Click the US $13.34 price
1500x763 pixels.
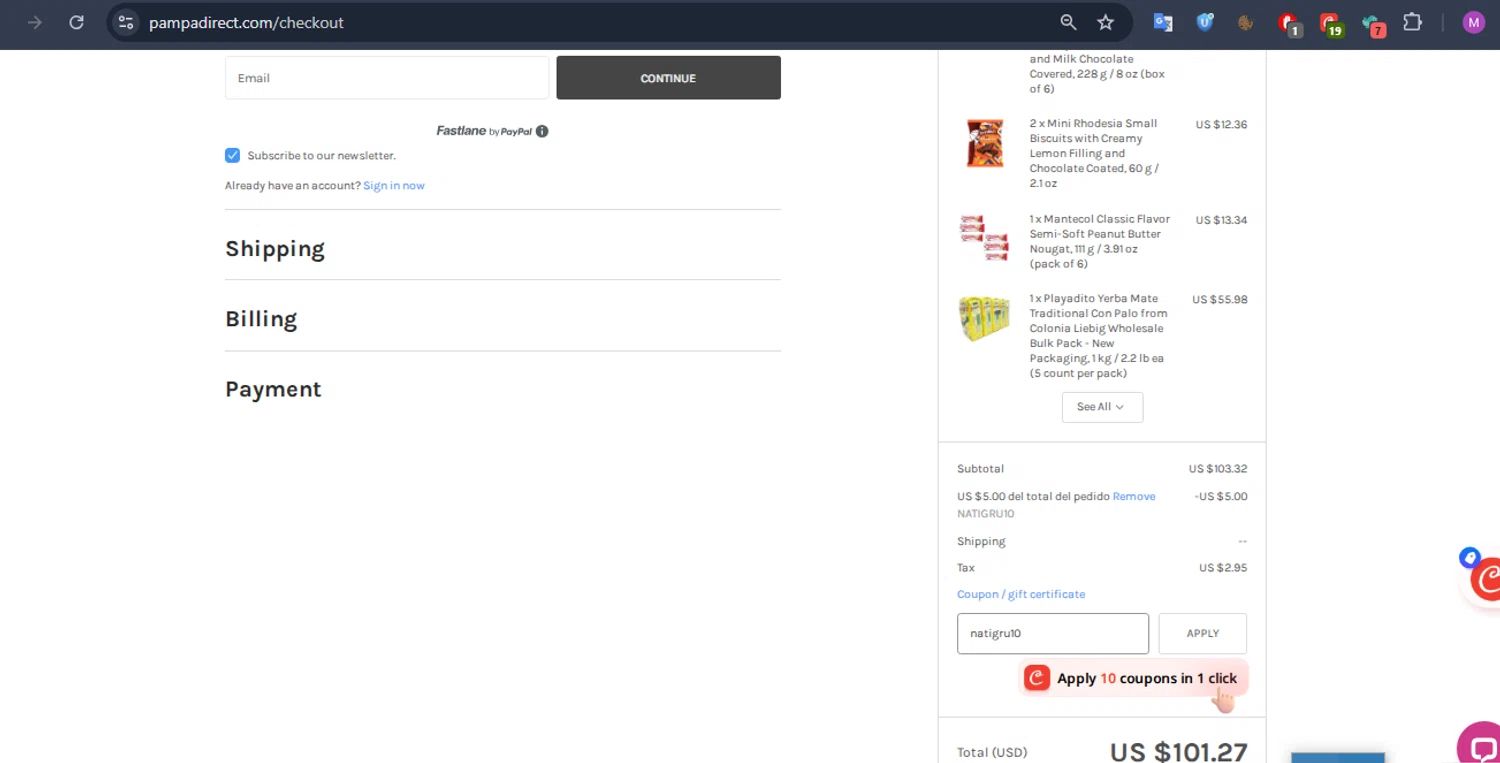tap(1221, 220)
